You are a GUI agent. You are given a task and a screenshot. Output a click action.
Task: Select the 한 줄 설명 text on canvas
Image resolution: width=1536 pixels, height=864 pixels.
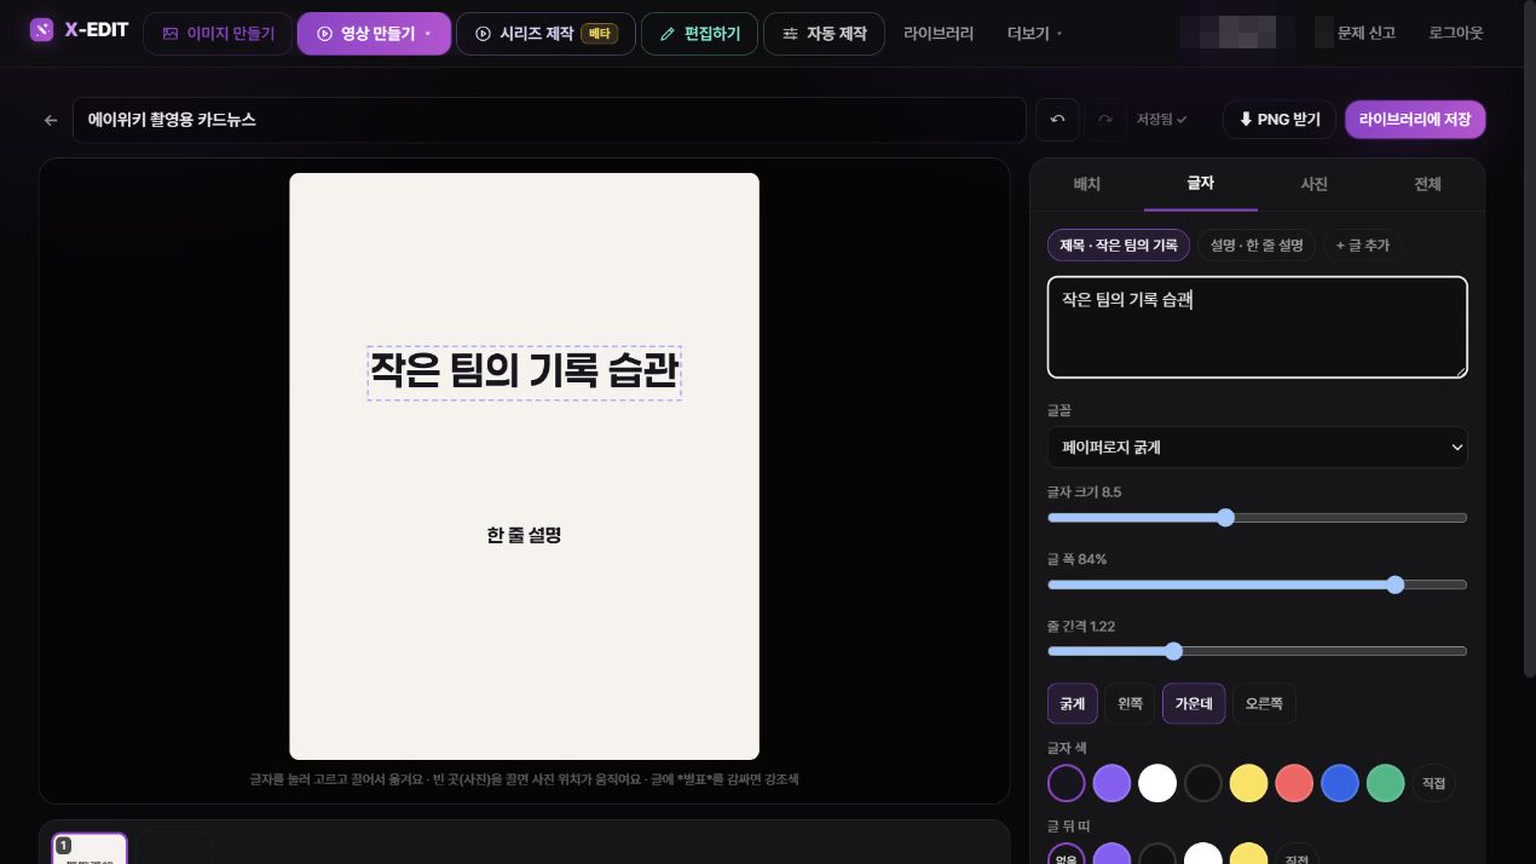tap(524, 535)
